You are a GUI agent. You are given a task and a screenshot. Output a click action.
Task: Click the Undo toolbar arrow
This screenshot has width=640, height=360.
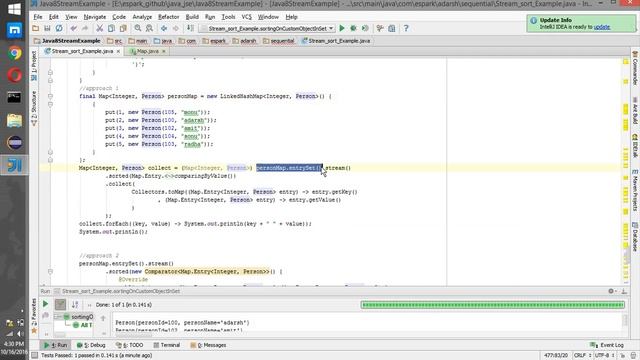(x=73, y=29)
